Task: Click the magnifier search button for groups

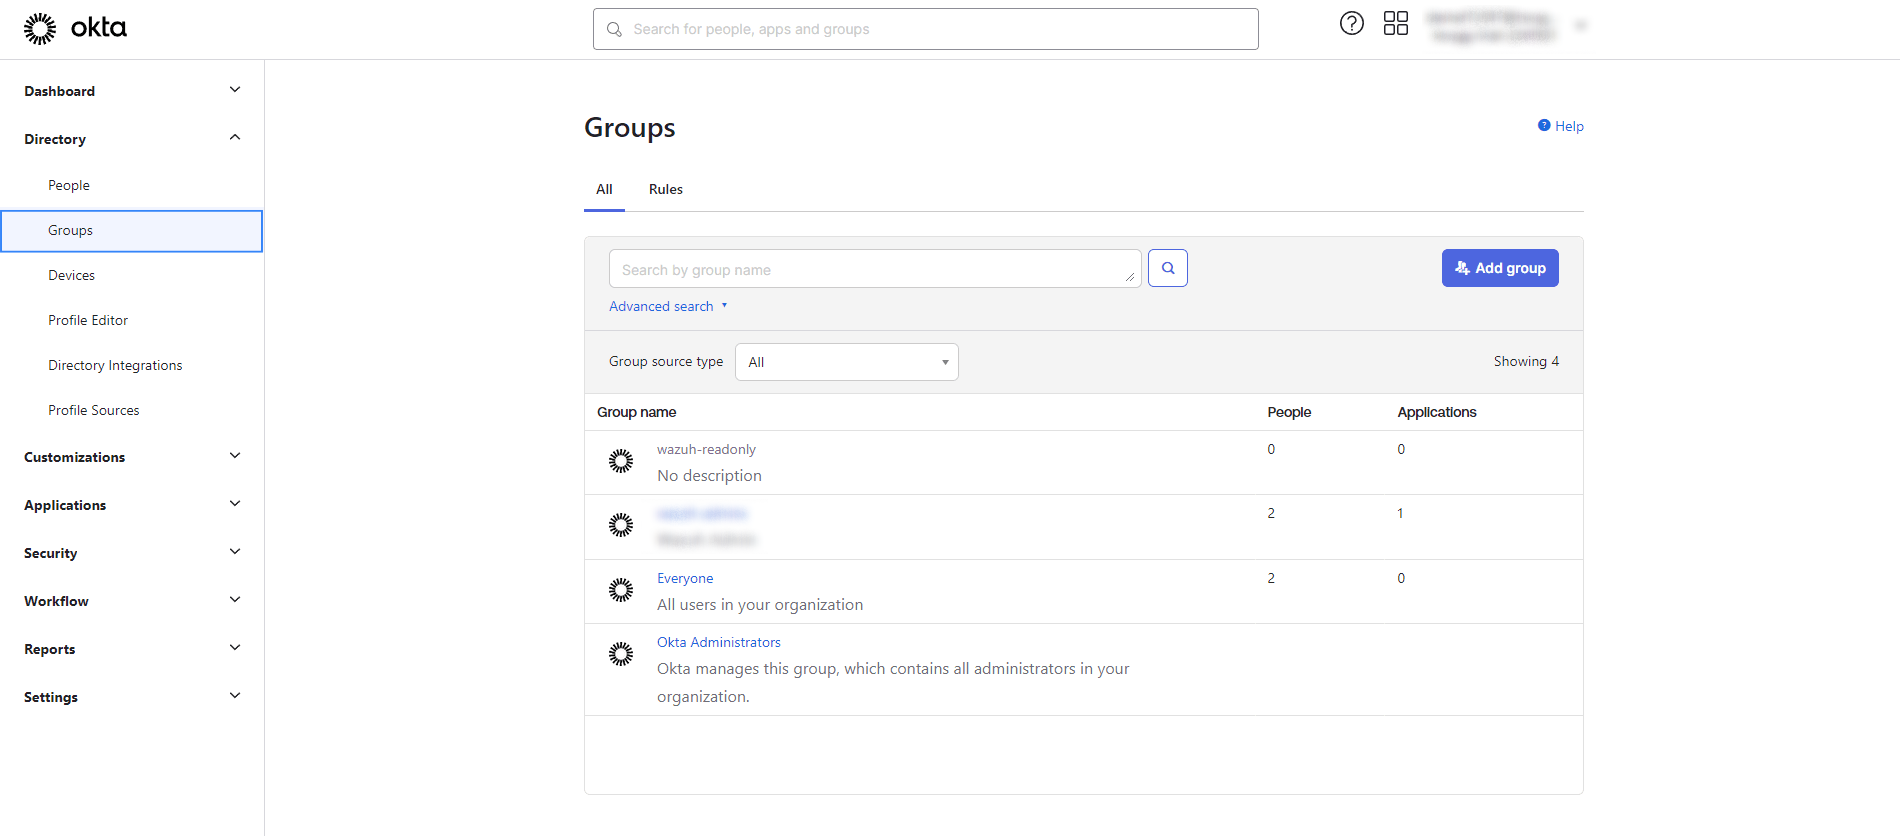Action: pos(1167,268)
